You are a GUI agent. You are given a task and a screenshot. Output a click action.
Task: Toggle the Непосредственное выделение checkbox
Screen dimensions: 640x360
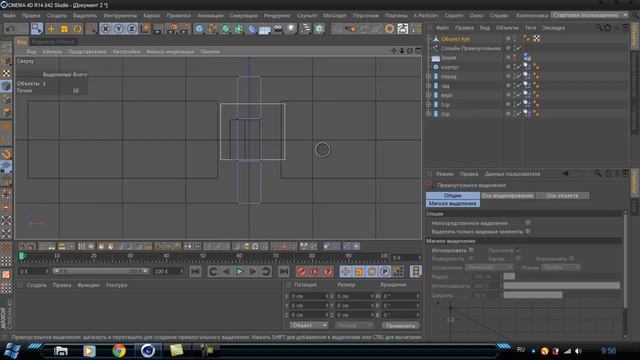tap(528, 223)
